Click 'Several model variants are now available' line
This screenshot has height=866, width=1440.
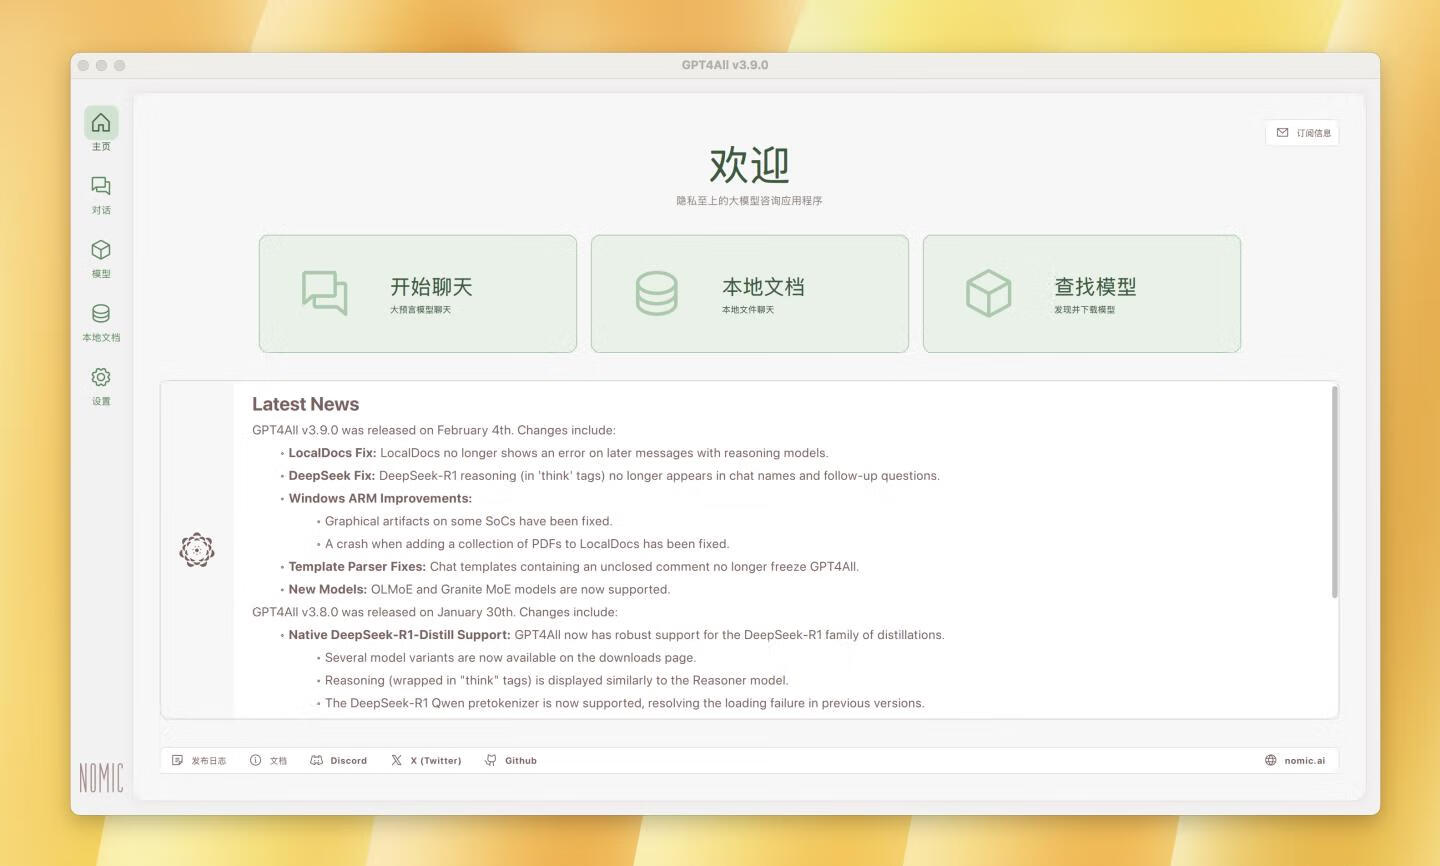(x=510, y=658)
